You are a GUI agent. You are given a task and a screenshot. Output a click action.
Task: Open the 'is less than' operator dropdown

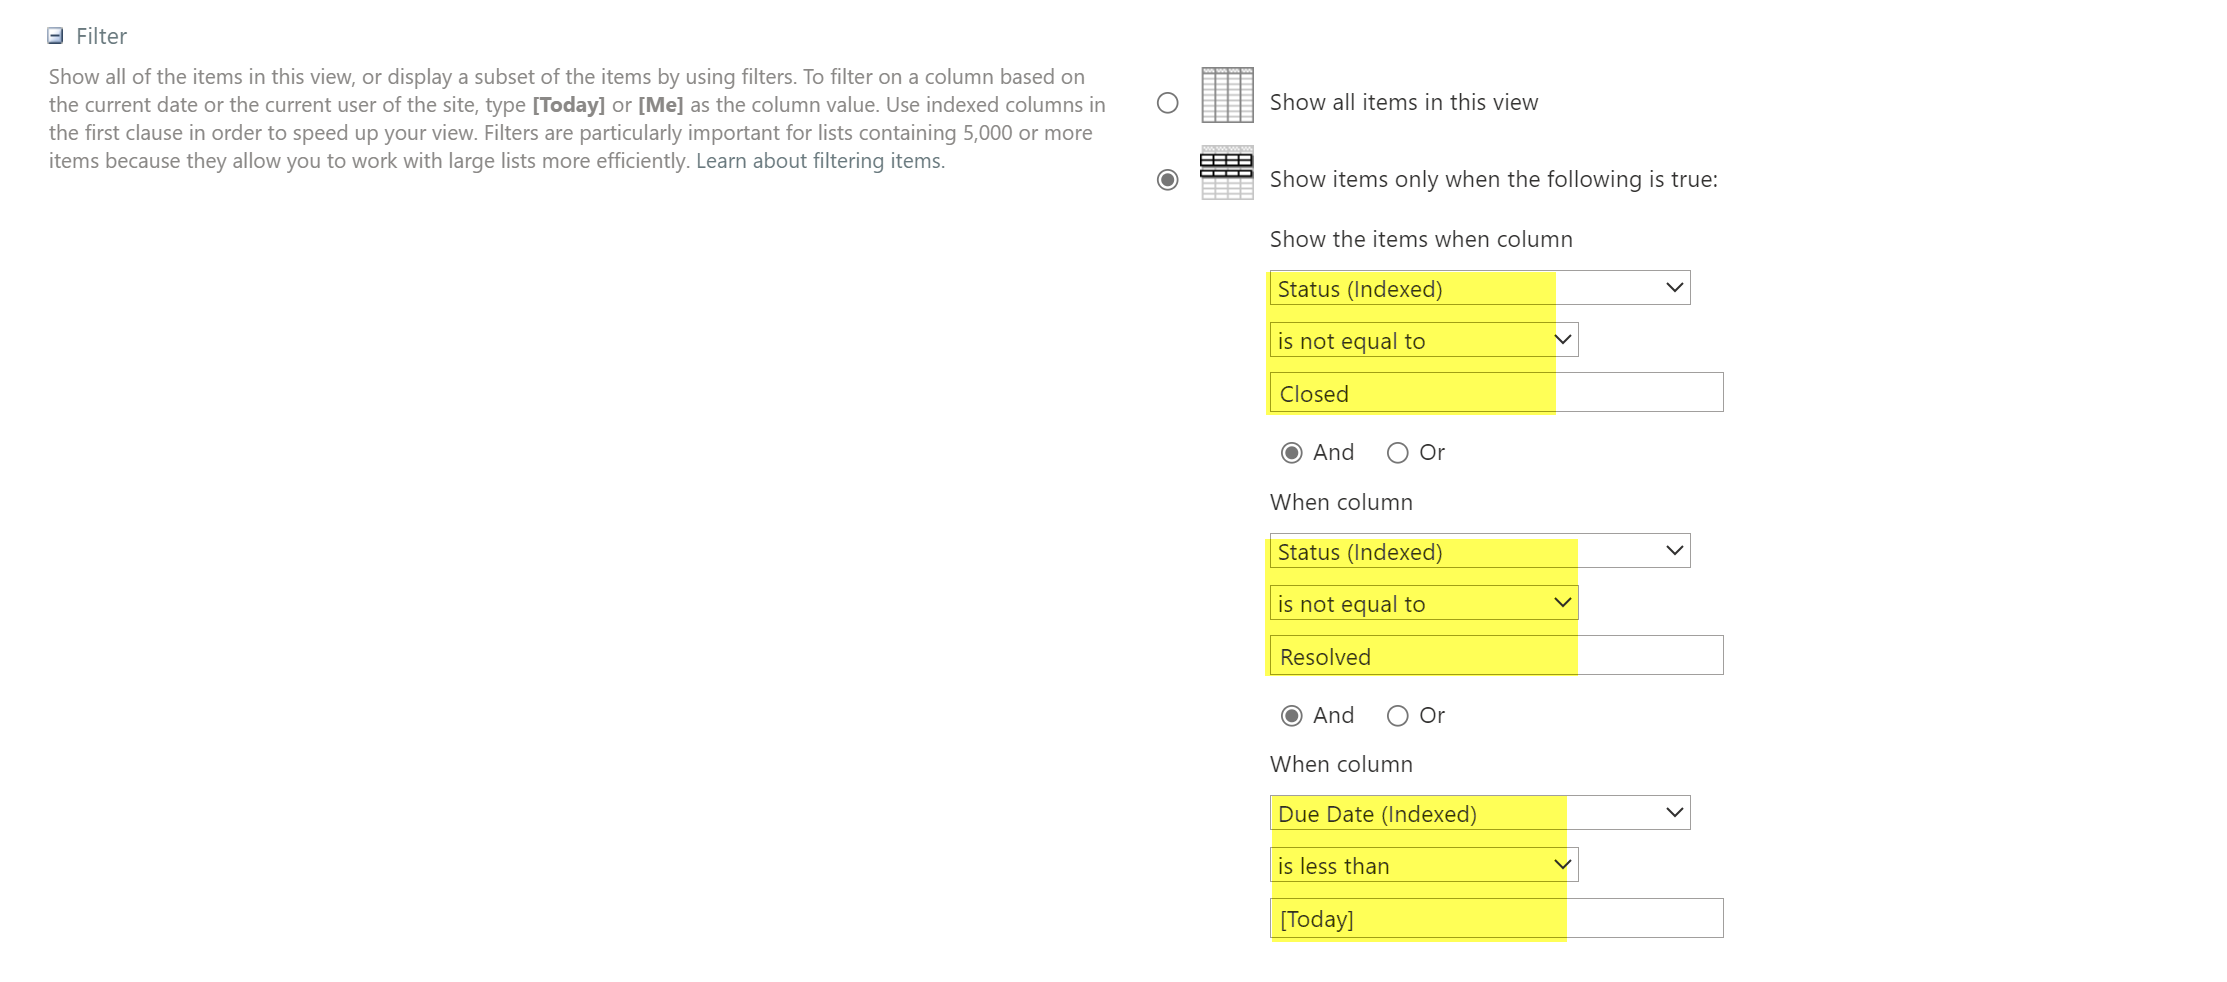1423,865
